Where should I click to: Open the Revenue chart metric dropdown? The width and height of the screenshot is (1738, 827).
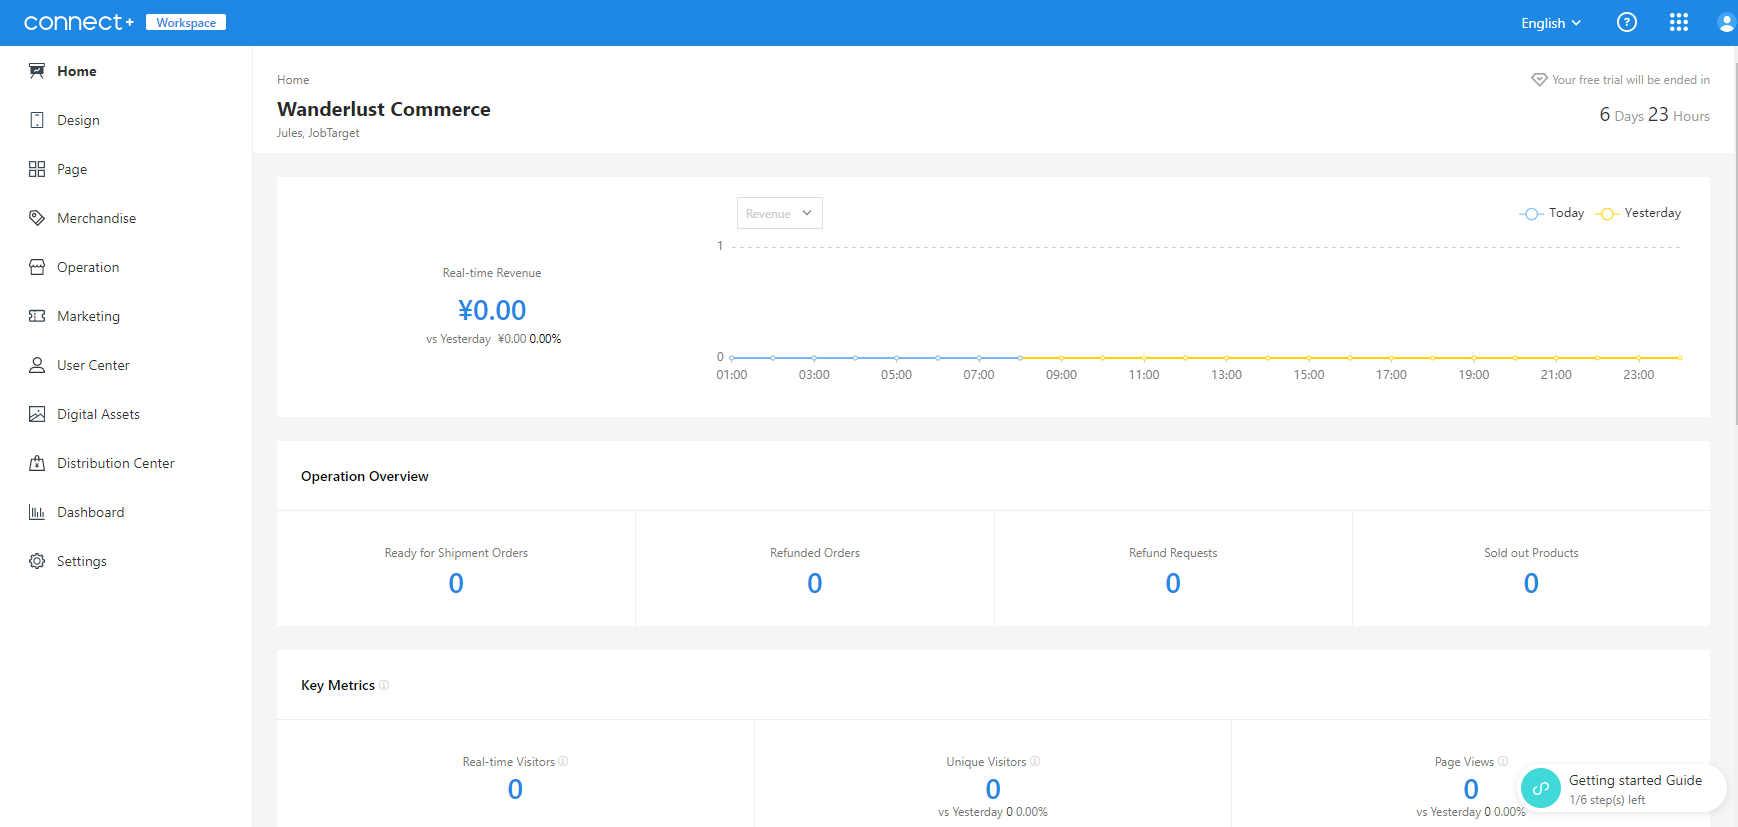[x=780, y=213]
